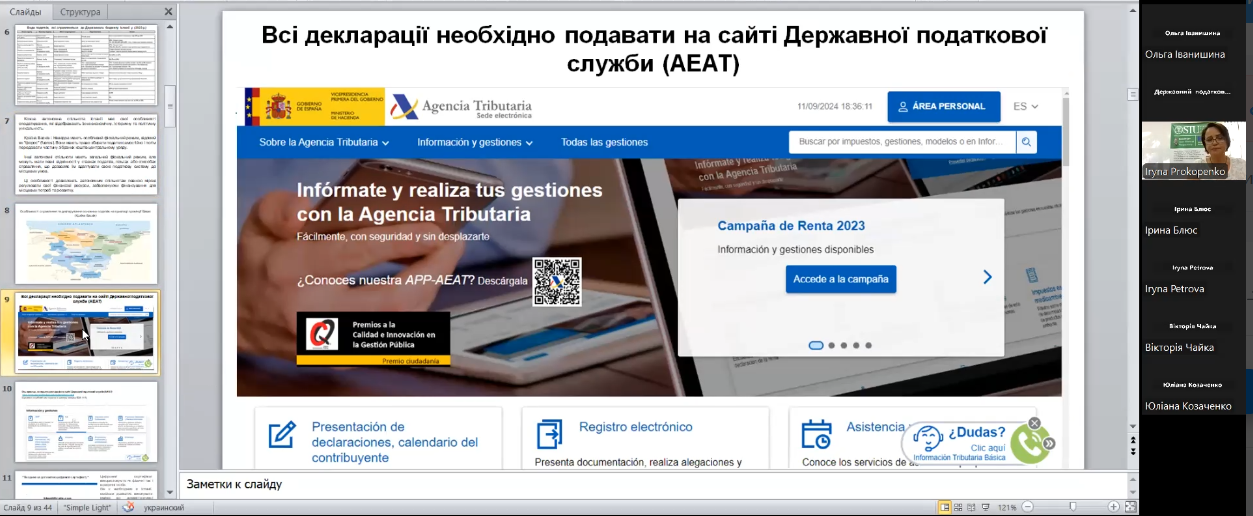1253x516 pixels.
Task: Click the Agencia Tributaria logo
Action: click(461, 107)
